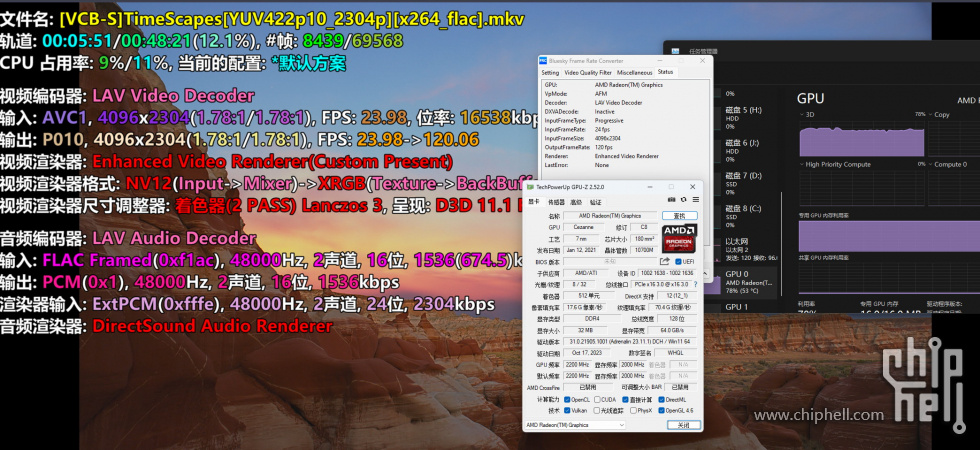This screenshot has height=450, width=980.
Task: Click the WHQL digital signature field
Action: point(674,353)
